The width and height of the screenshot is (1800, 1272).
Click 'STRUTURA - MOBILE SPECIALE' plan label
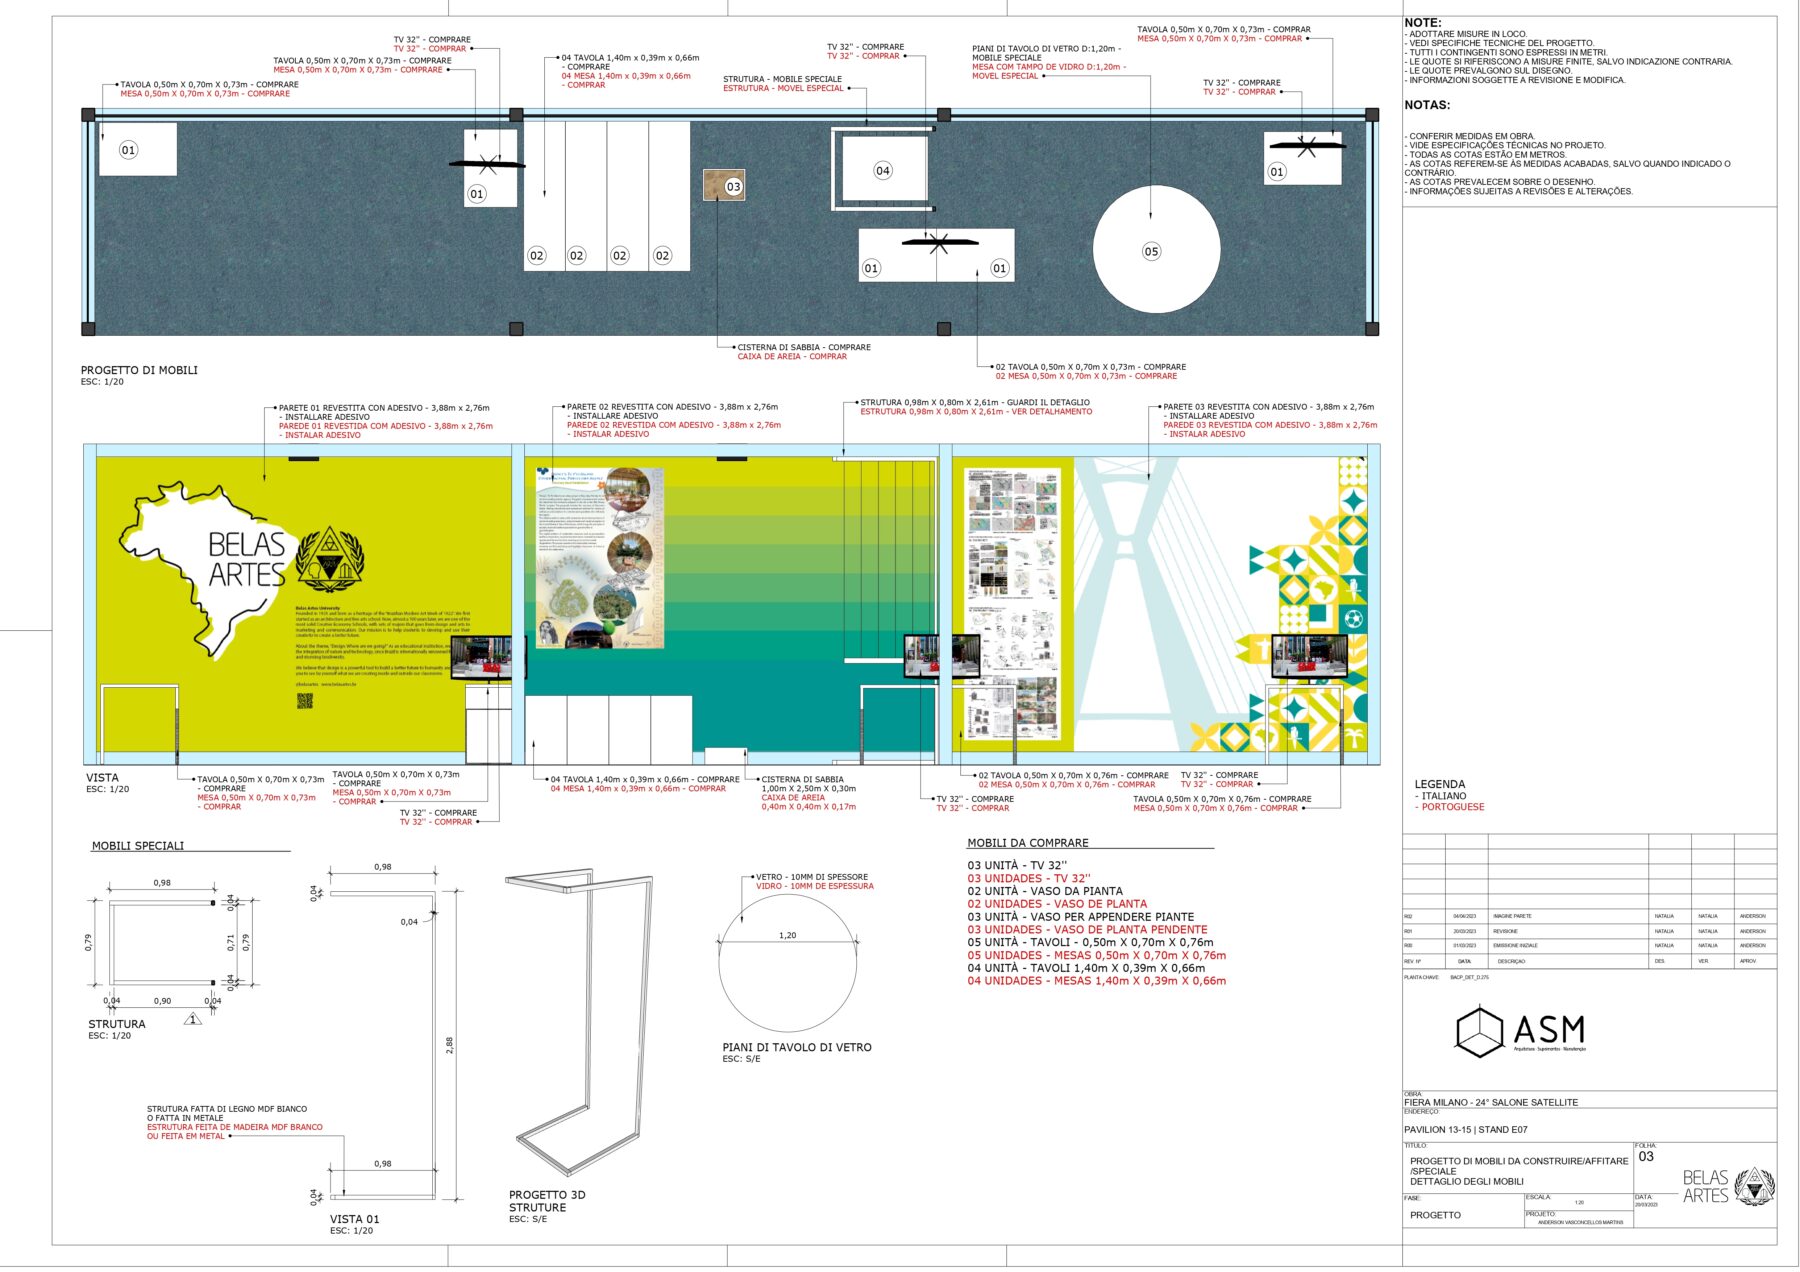point(782,79)
